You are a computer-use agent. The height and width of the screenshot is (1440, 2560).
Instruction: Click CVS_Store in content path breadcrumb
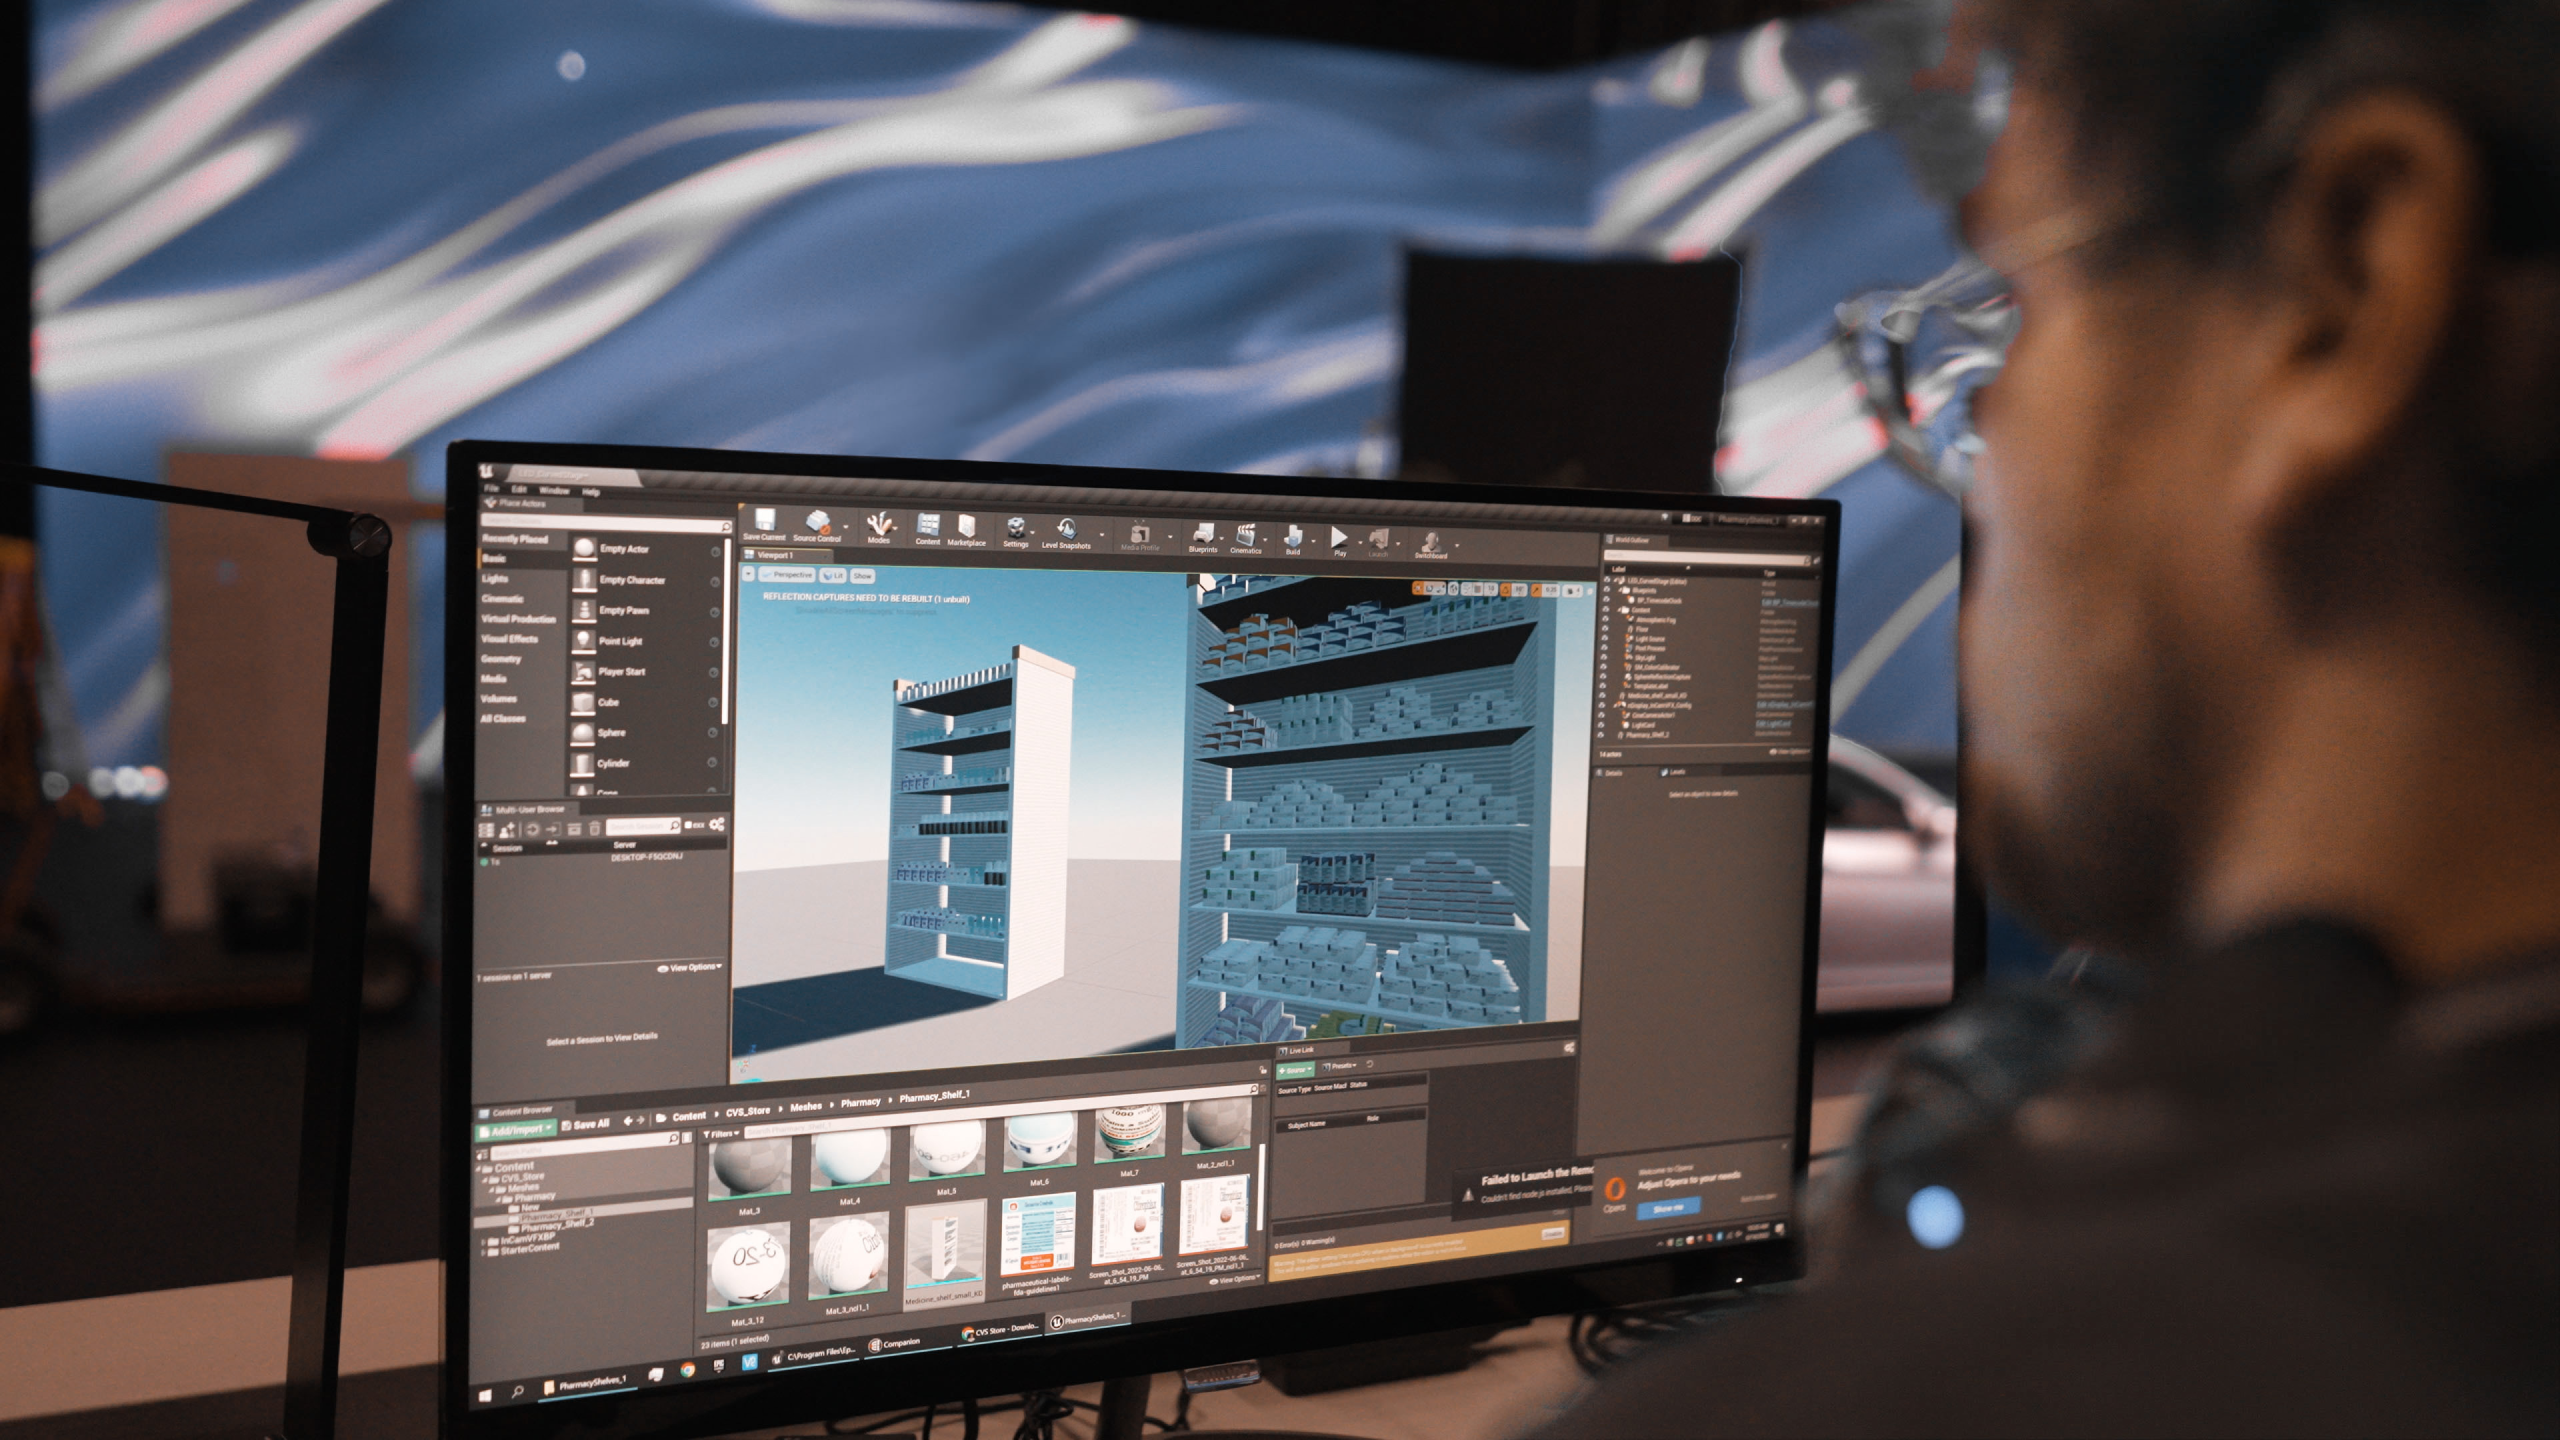click(748, 1111)
